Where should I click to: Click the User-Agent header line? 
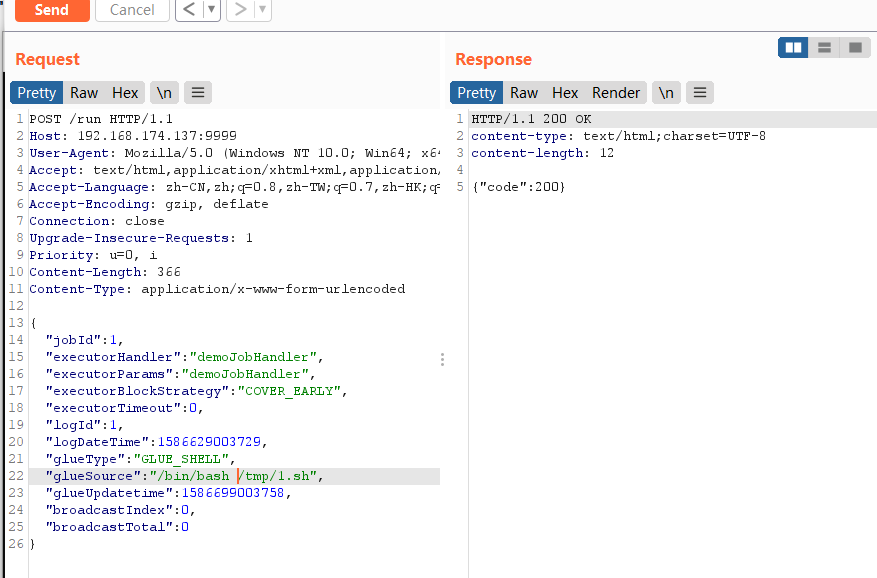pos(234,153)
